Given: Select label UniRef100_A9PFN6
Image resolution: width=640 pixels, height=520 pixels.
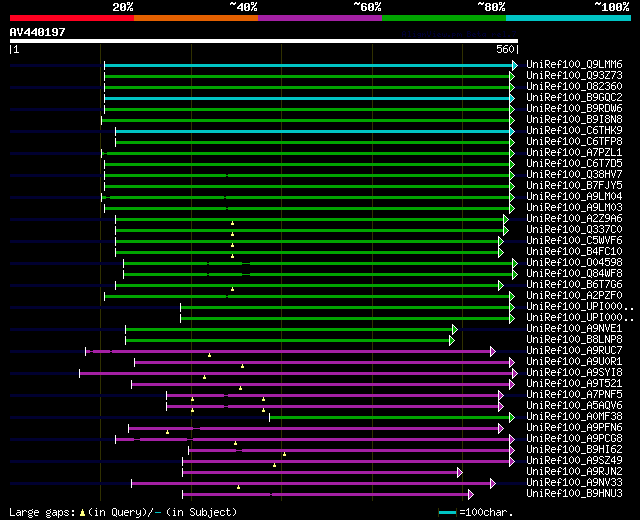Looking at the screenshot, I should (x=574, y=428).
